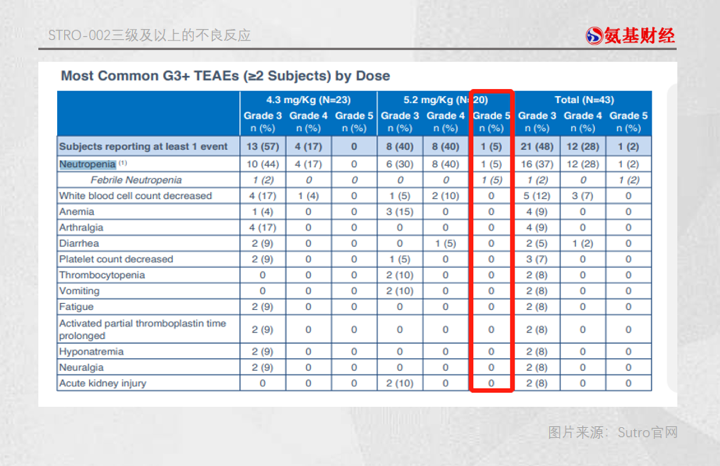This screenshot has height=466, width=720.
Task: Click the table heading Most Common G3+ TEAEs
Action: click(225, 76)
